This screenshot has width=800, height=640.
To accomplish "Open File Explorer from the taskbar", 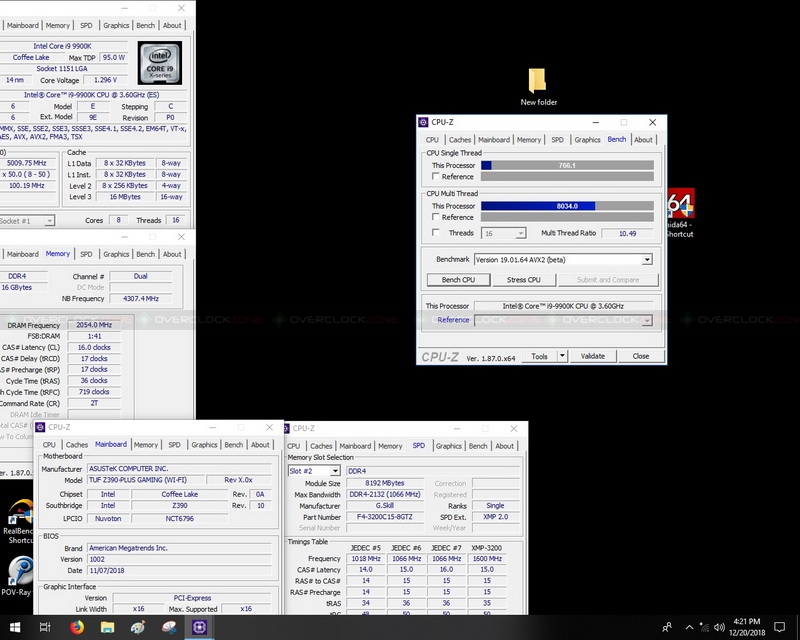I will tap(107, 627).
